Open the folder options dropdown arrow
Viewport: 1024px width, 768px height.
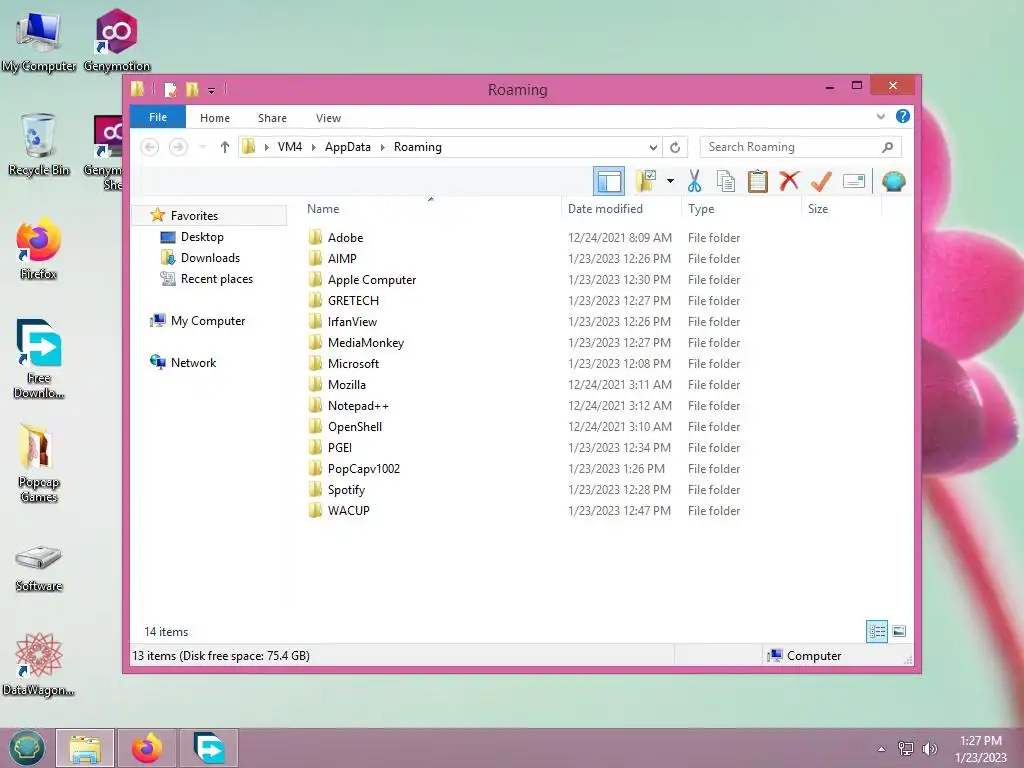pyautogui.click(x=670, y=181)
